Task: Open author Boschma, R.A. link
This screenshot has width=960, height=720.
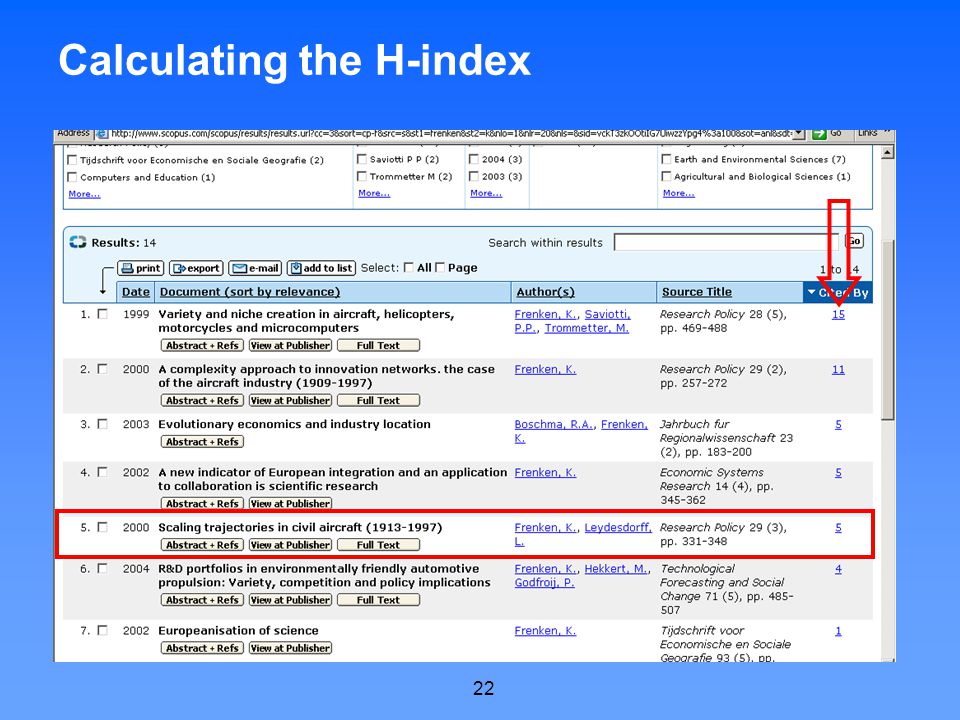Action: tap(553, 424)
